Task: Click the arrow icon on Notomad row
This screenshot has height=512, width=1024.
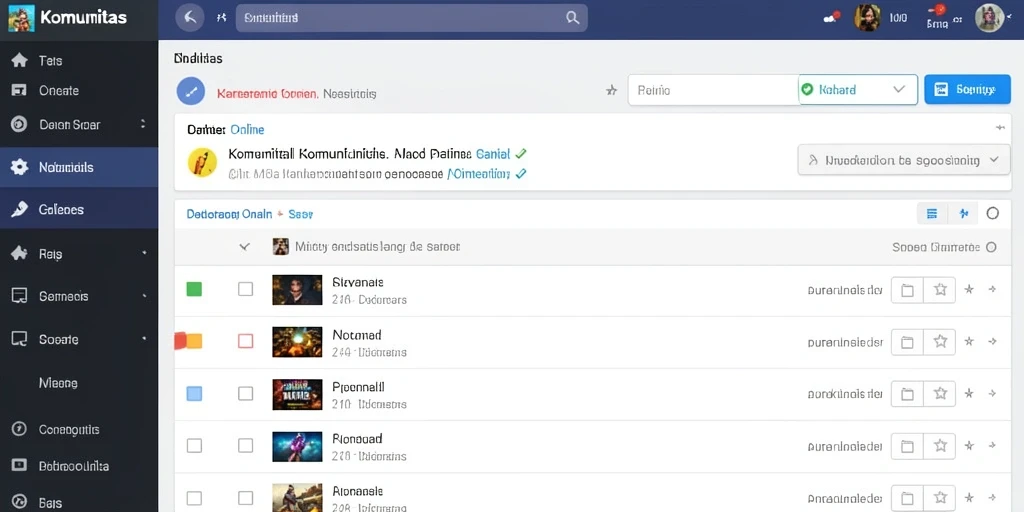Action: click(992, 341)
